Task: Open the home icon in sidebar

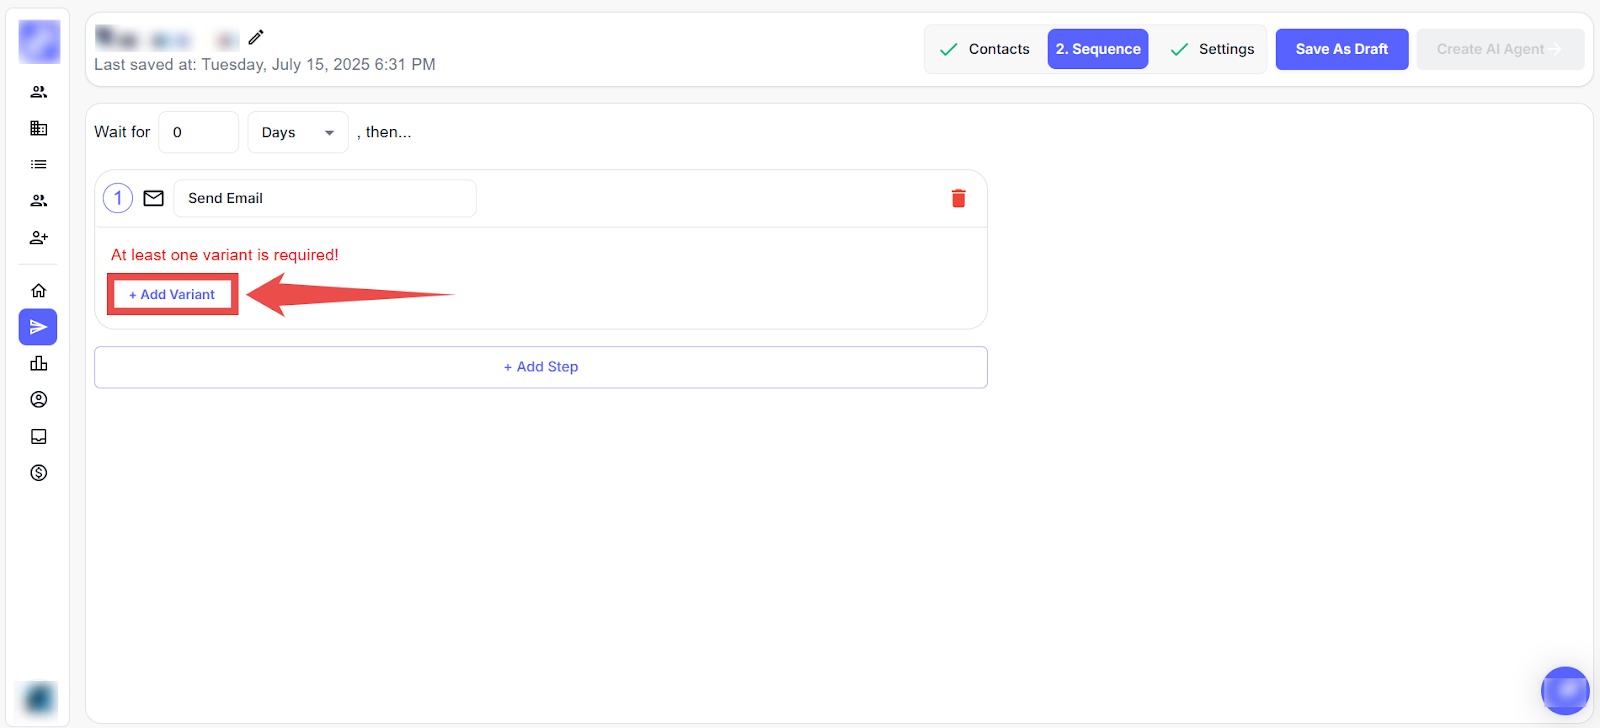Action: 39,291
